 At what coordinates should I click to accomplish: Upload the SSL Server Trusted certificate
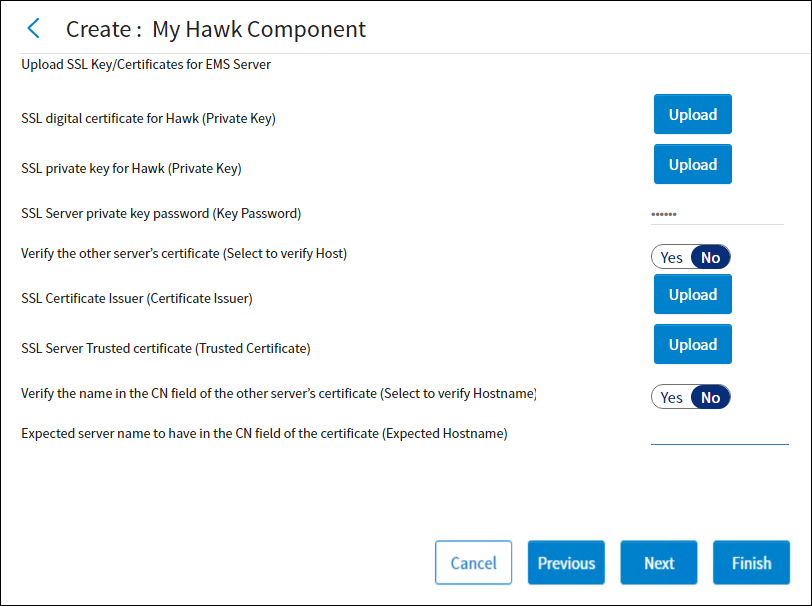point(692,345)
